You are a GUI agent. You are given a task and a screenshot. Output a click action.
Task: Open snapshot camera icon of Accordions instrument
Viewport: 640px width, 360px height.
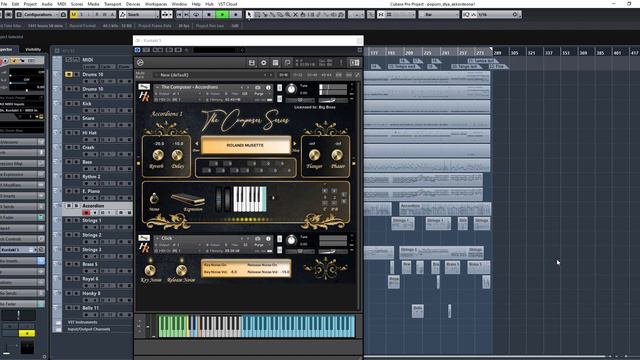tap(258, 87)
